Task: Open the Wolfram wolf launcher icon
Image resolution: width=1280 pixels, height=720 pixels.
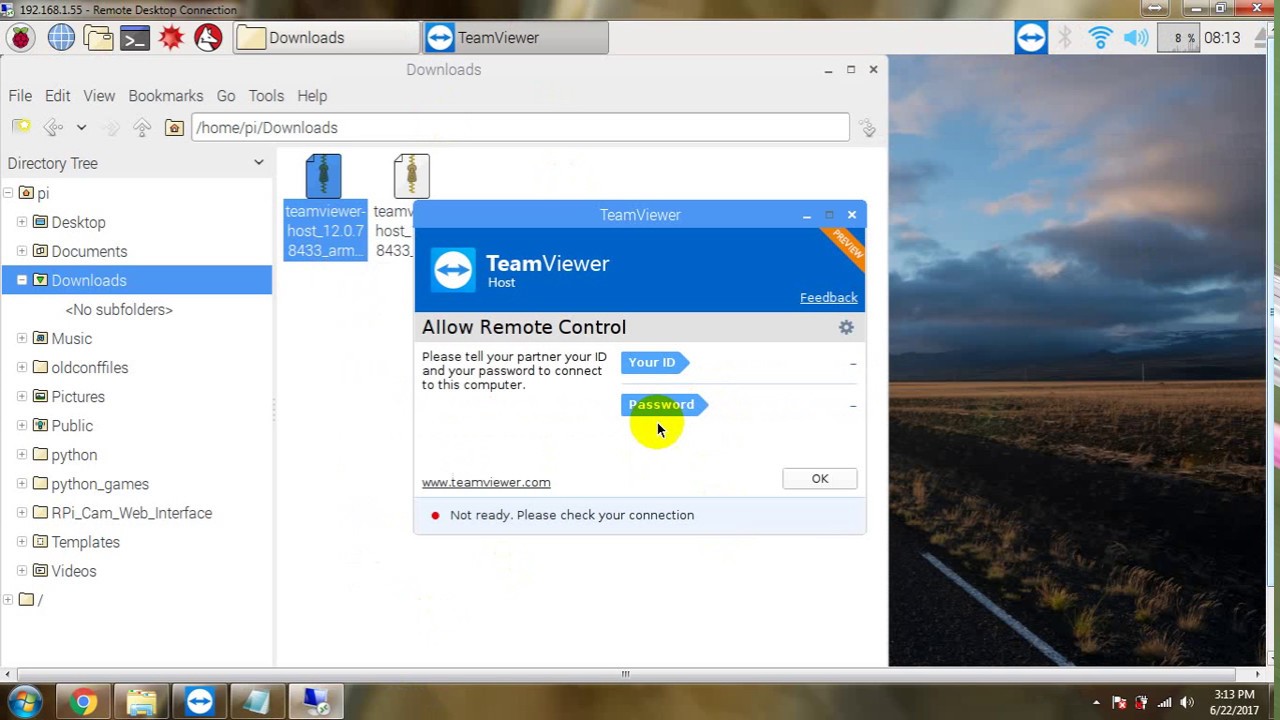Action: coord(208,38)
